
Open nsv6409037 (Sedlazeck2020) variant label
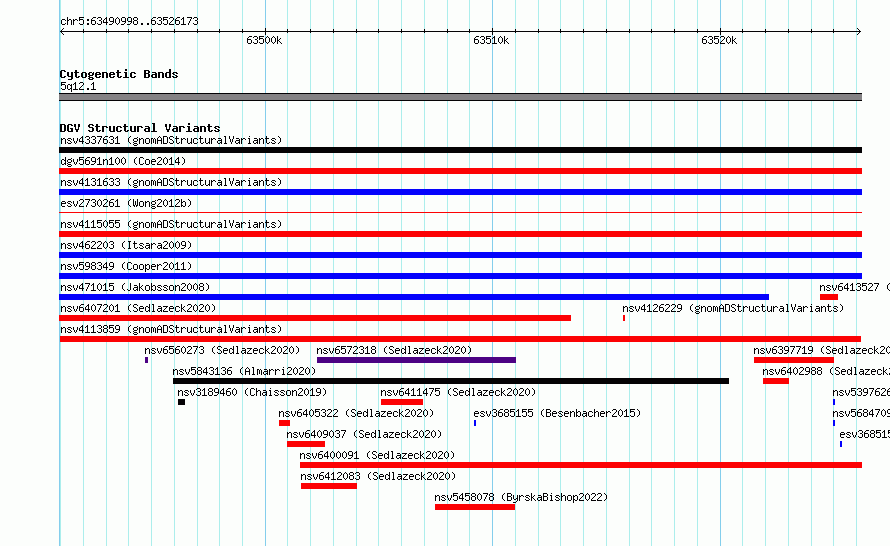(x=364, y=434)
